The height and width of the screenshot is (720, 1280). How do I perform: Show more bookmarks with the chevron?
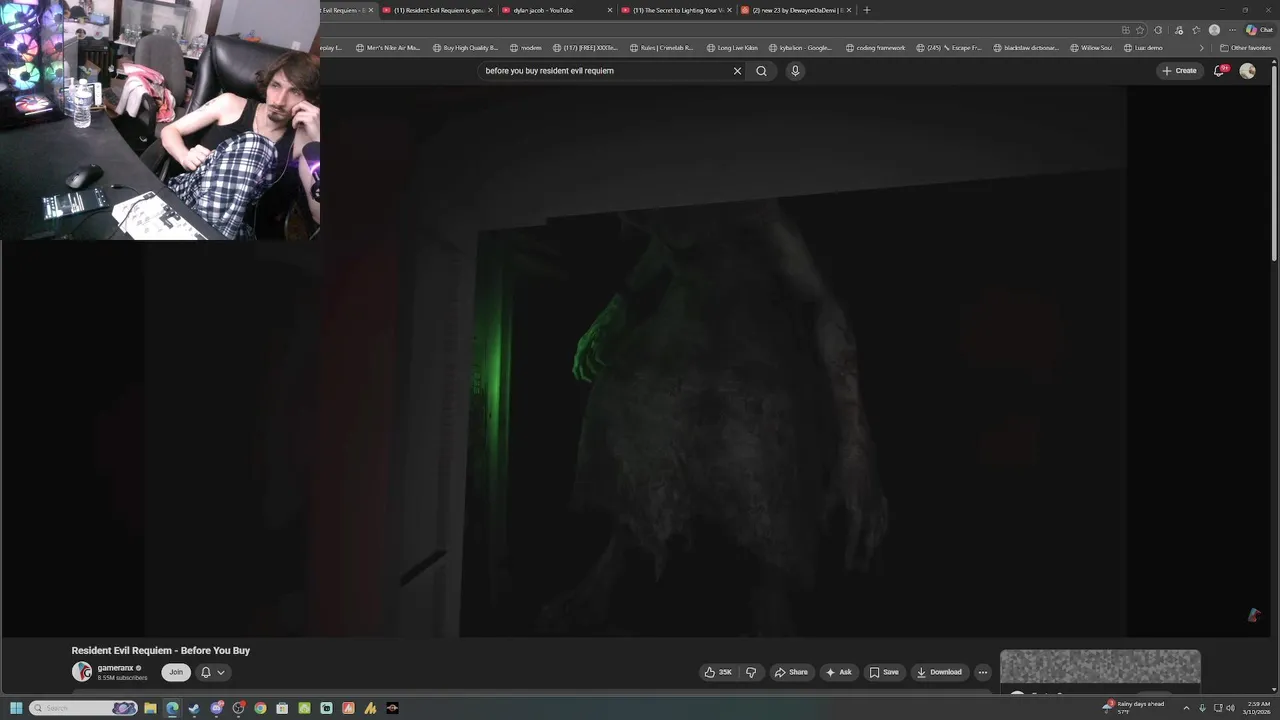1202,48
